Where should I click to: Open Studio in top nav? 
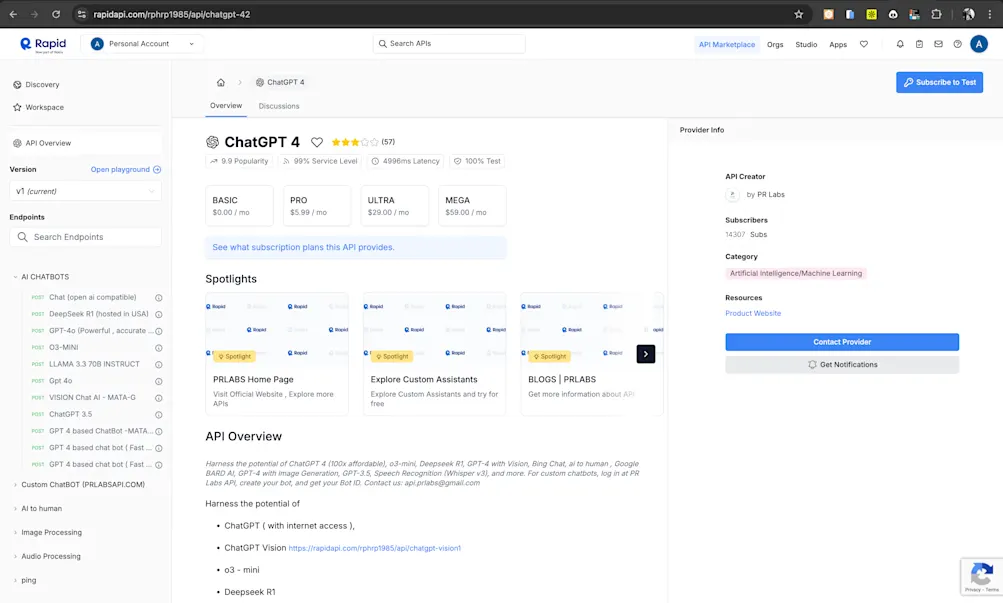click(x=806, y=45)
